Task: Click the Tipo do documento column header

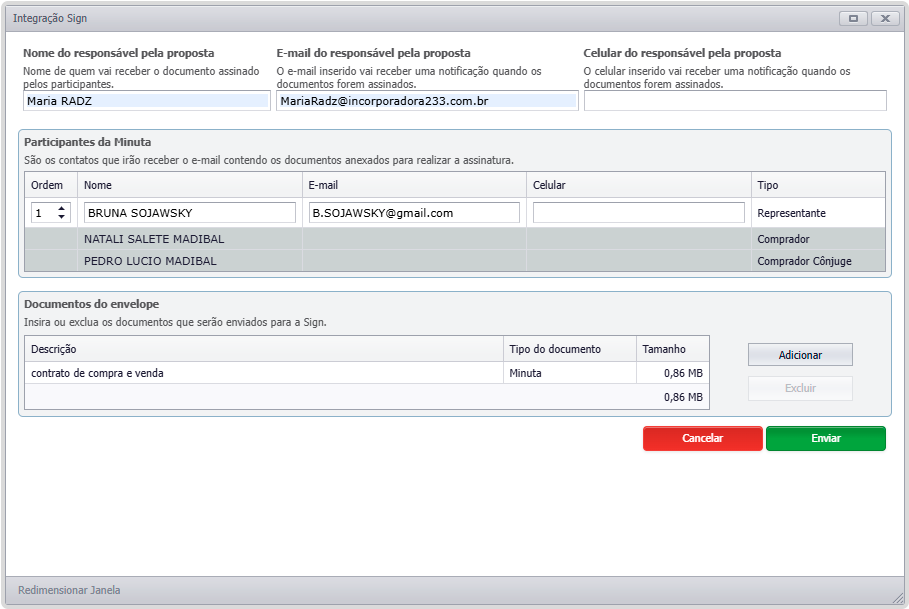Action: (555, 349)
